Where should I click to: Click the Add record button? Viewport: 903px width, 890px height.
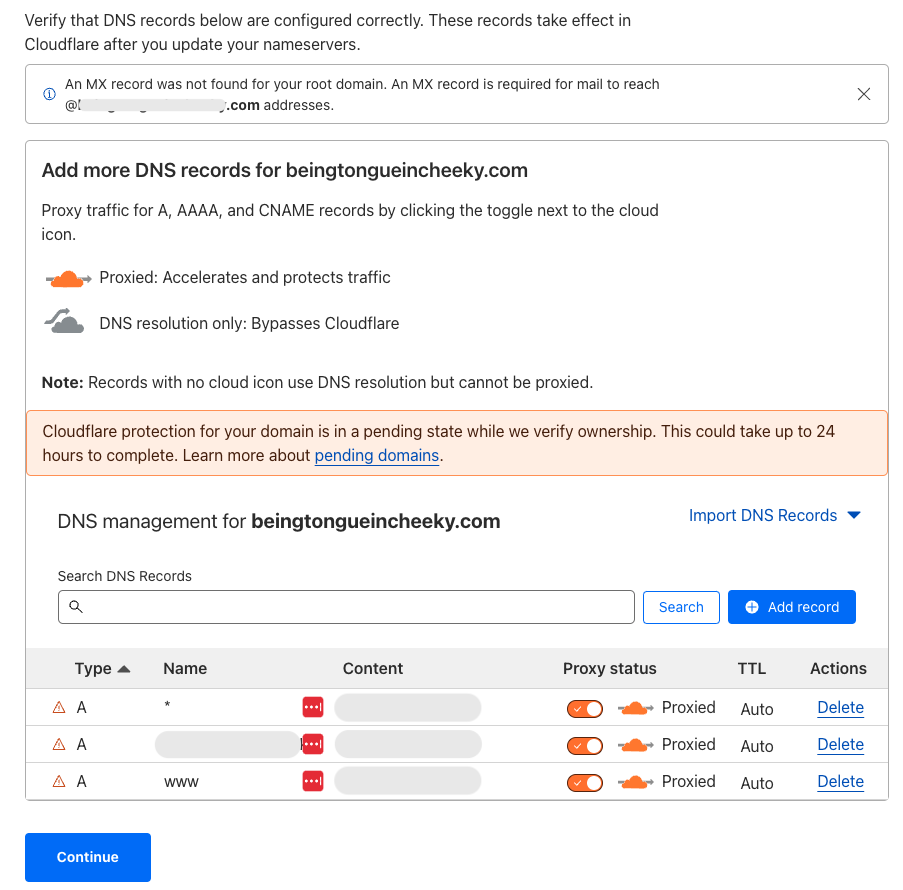(x=792, y=607)
